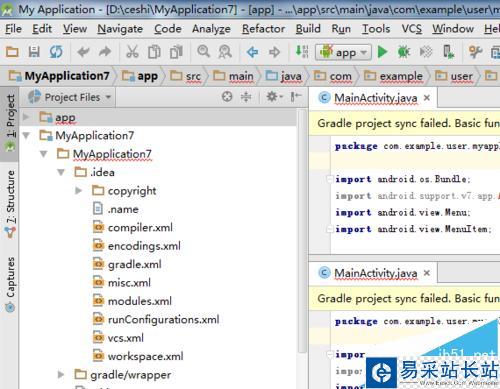Click the Collapse All icon in Project panel
This screenshot has height=389, width=500.
(x=246, y=97)
